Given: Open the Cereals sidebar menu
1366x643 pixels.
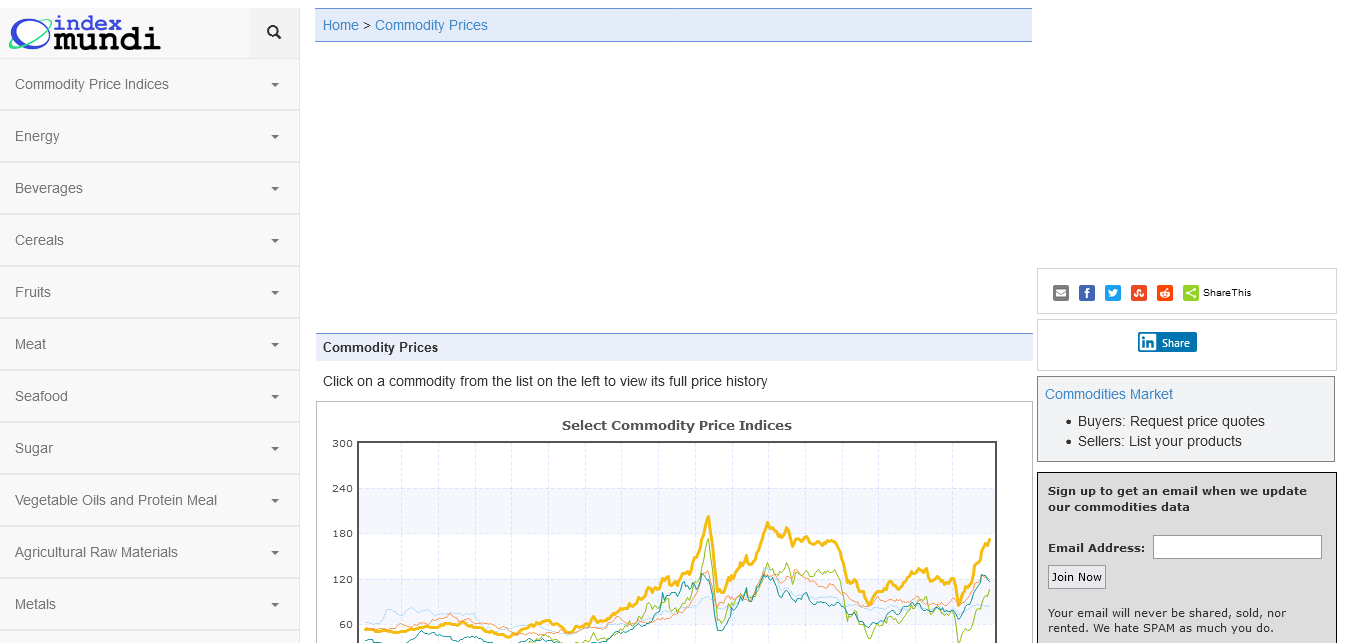Looking at the screenshot, I should pos(149,241).
